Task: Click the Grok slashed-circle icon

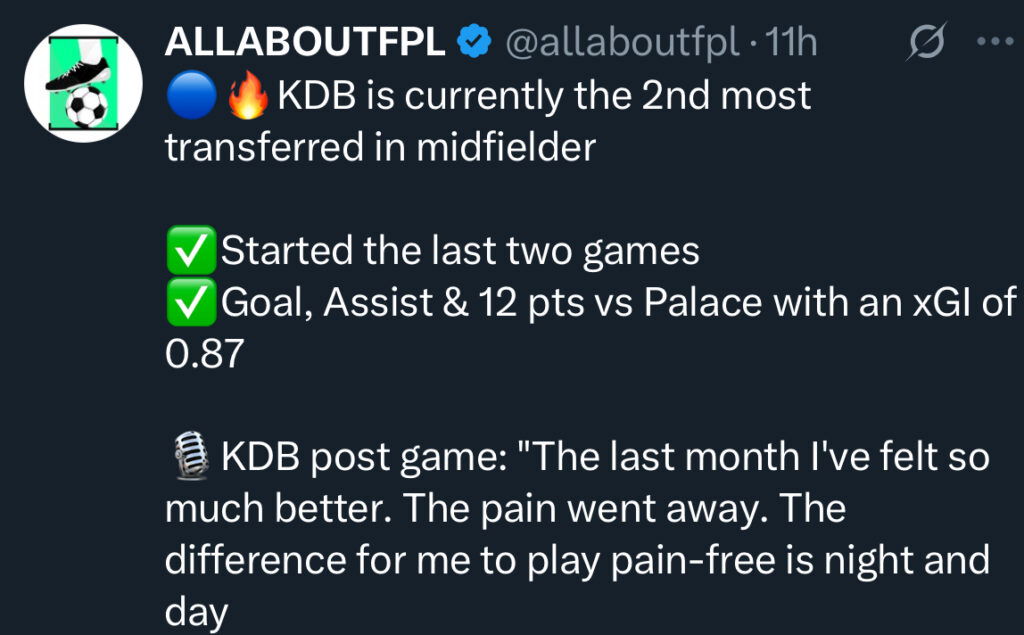Action: pyautogui.click(x=923, y=43)
